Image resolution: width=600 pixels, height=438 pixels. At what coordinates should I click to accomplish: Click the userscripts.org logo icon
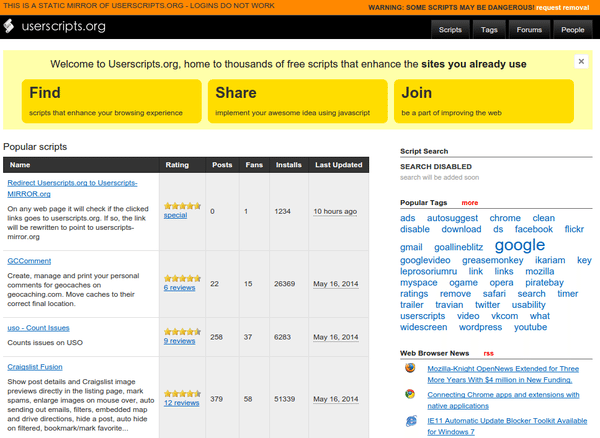click(x=8, y=26)
